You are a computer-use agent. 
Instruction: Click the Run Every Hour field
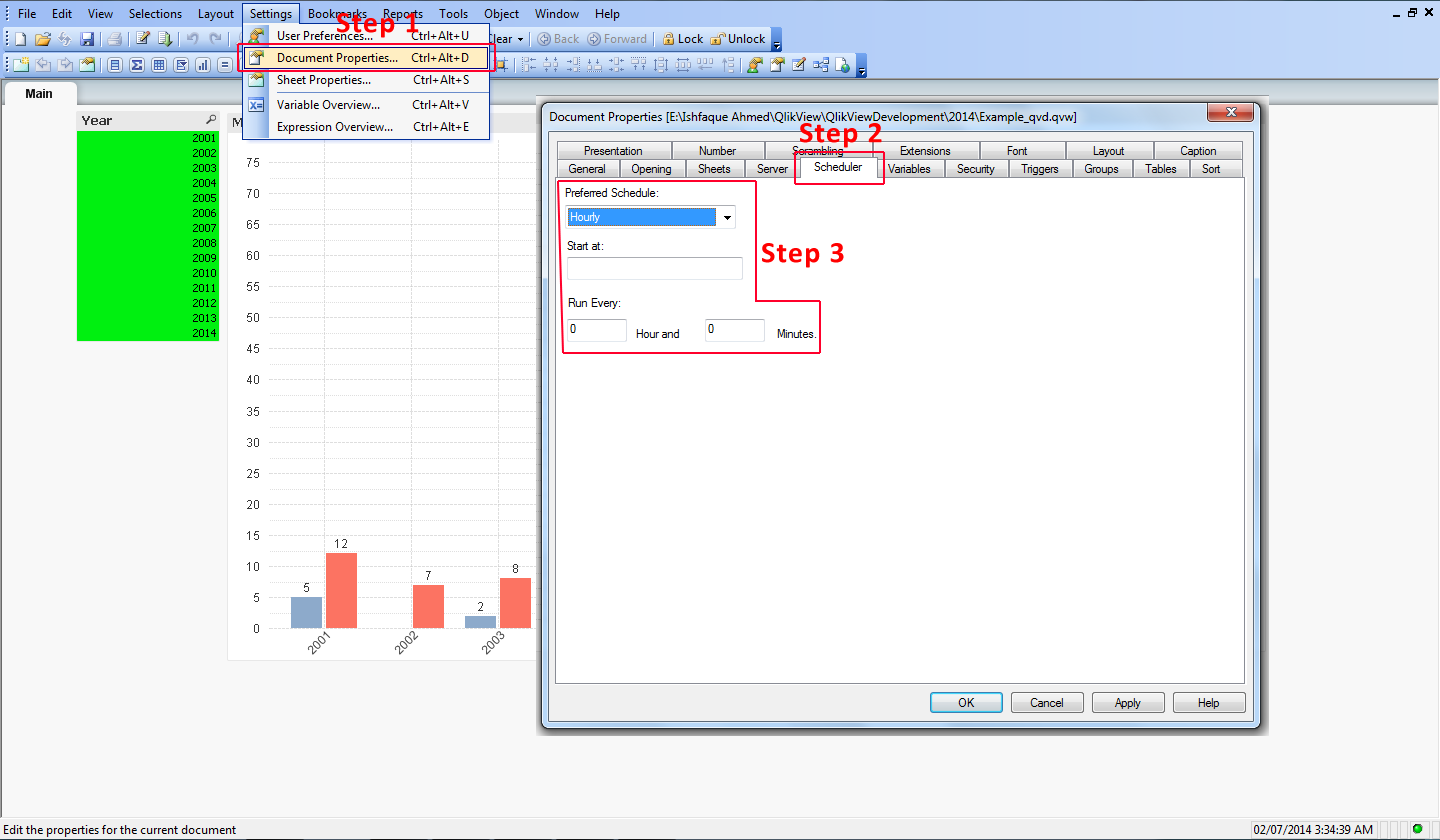tap(597, 330)
